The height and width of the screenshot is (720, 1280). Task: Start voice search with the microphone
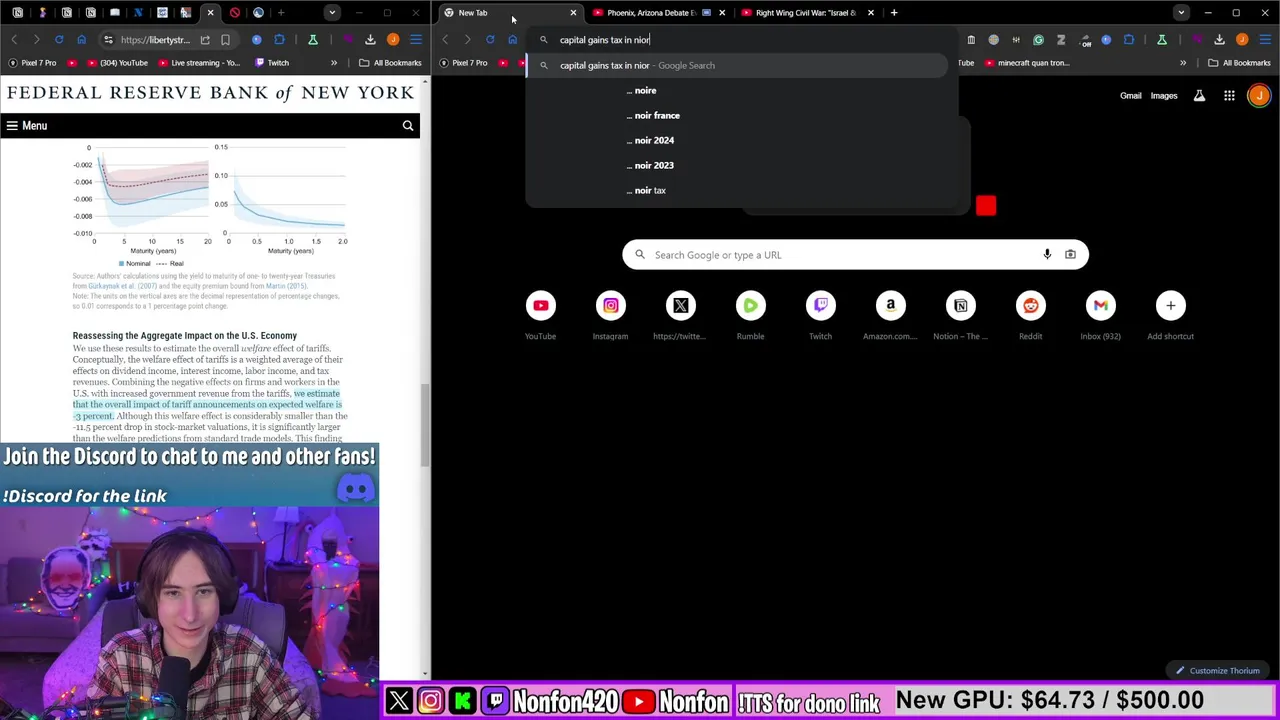coord(1047,255)
